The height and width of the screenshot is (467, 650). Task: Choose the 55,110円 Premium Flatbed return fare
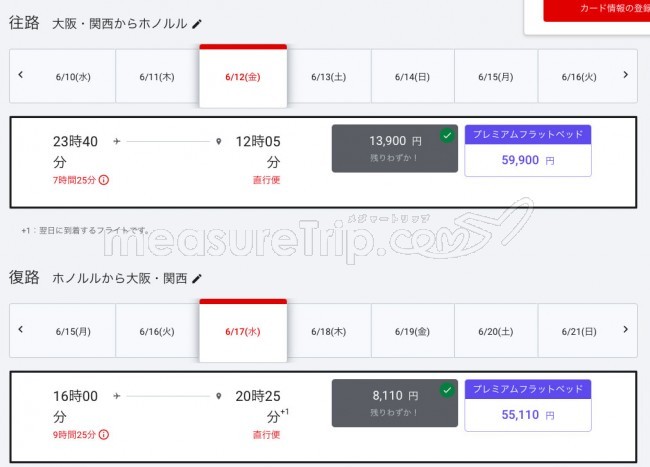pos(528,405)
